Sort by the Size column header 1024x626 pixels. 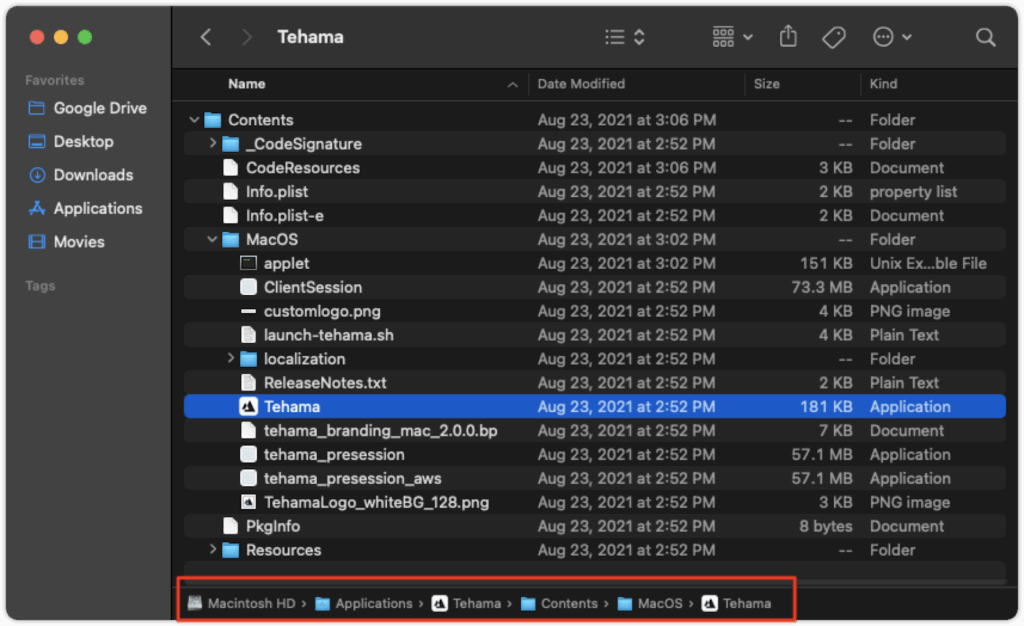pyautogui.click(x=767, y=84)
